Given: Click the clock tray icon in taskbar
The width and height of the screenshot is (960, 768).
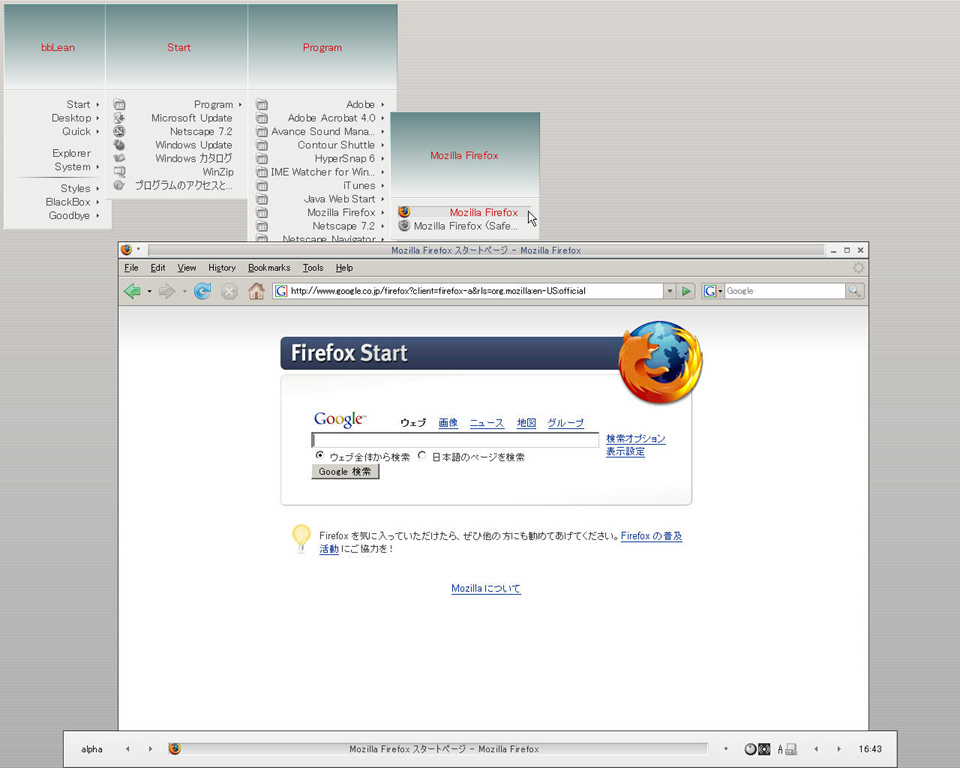Looking at the screenshot, I should coord(750,749).
